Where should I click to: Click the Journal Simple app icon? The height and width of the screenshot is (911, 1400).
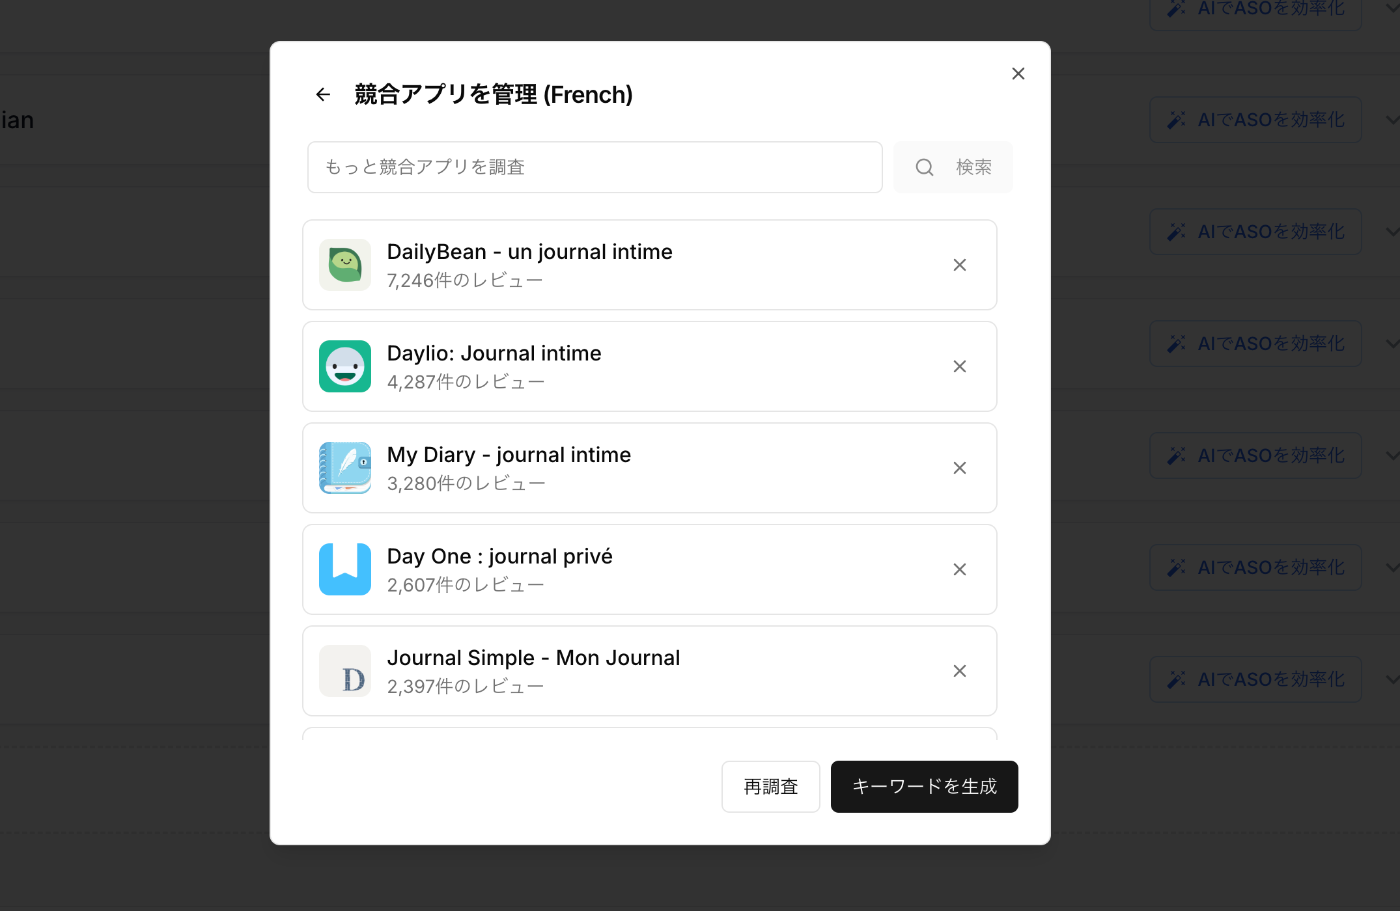(x=344, y=671)
